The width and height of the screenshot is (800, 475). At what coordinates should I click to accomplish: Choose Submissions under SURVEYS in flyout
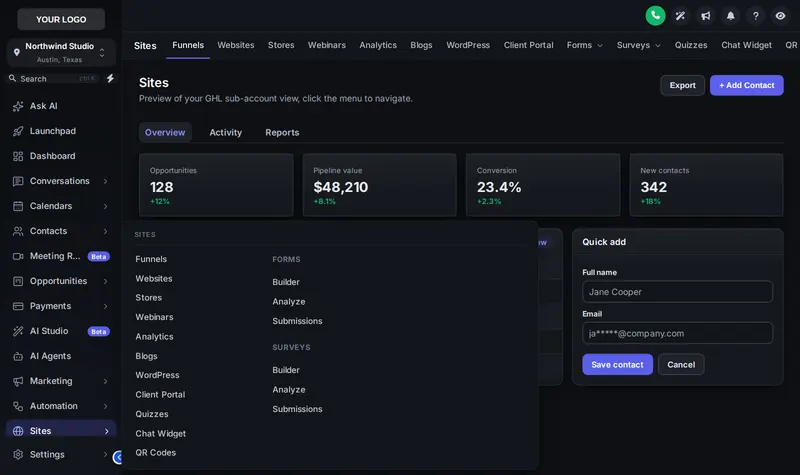tap(297, 409)
